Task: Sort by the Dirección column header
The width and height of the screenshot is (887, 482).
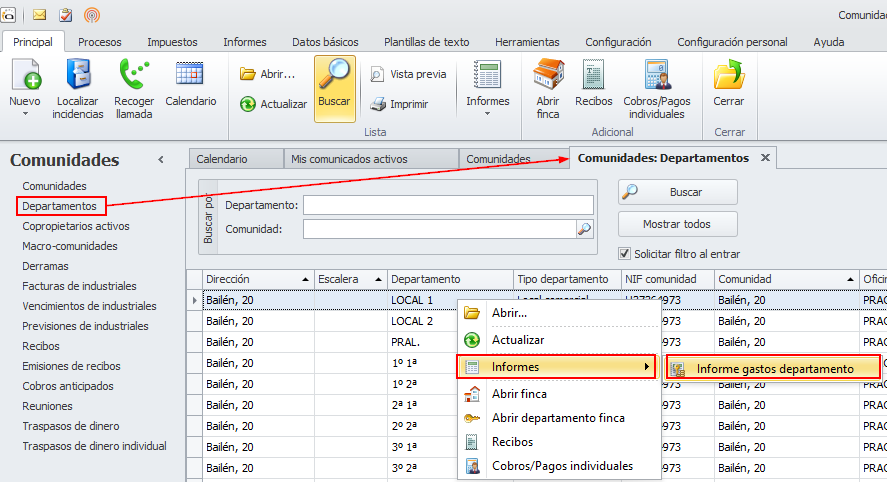Action: point(250,279)
